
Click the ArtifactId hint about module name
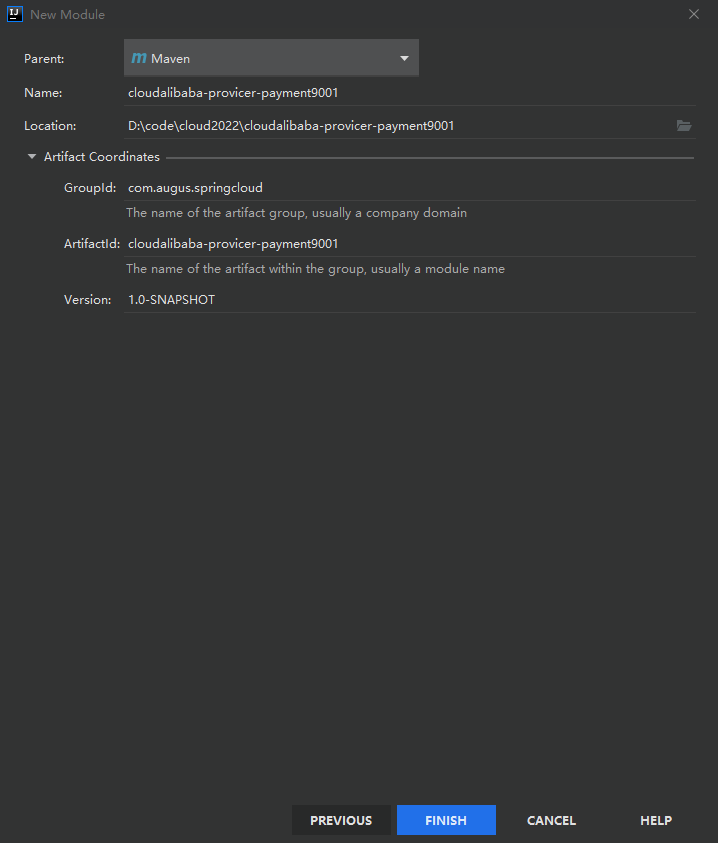[x=315, y=269]
